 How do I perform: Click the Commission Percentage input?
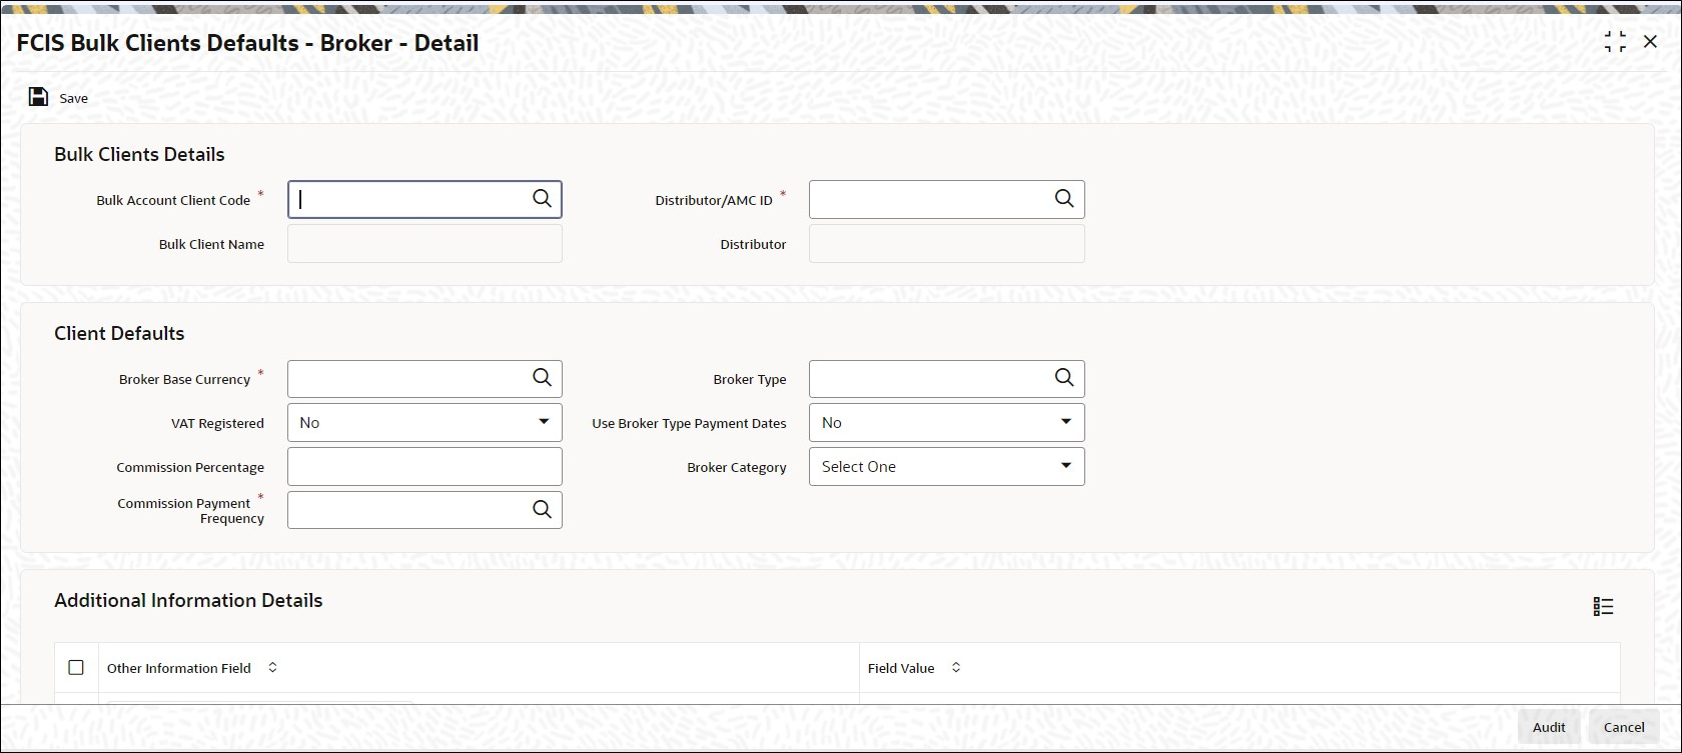click(x=425, y=466)
